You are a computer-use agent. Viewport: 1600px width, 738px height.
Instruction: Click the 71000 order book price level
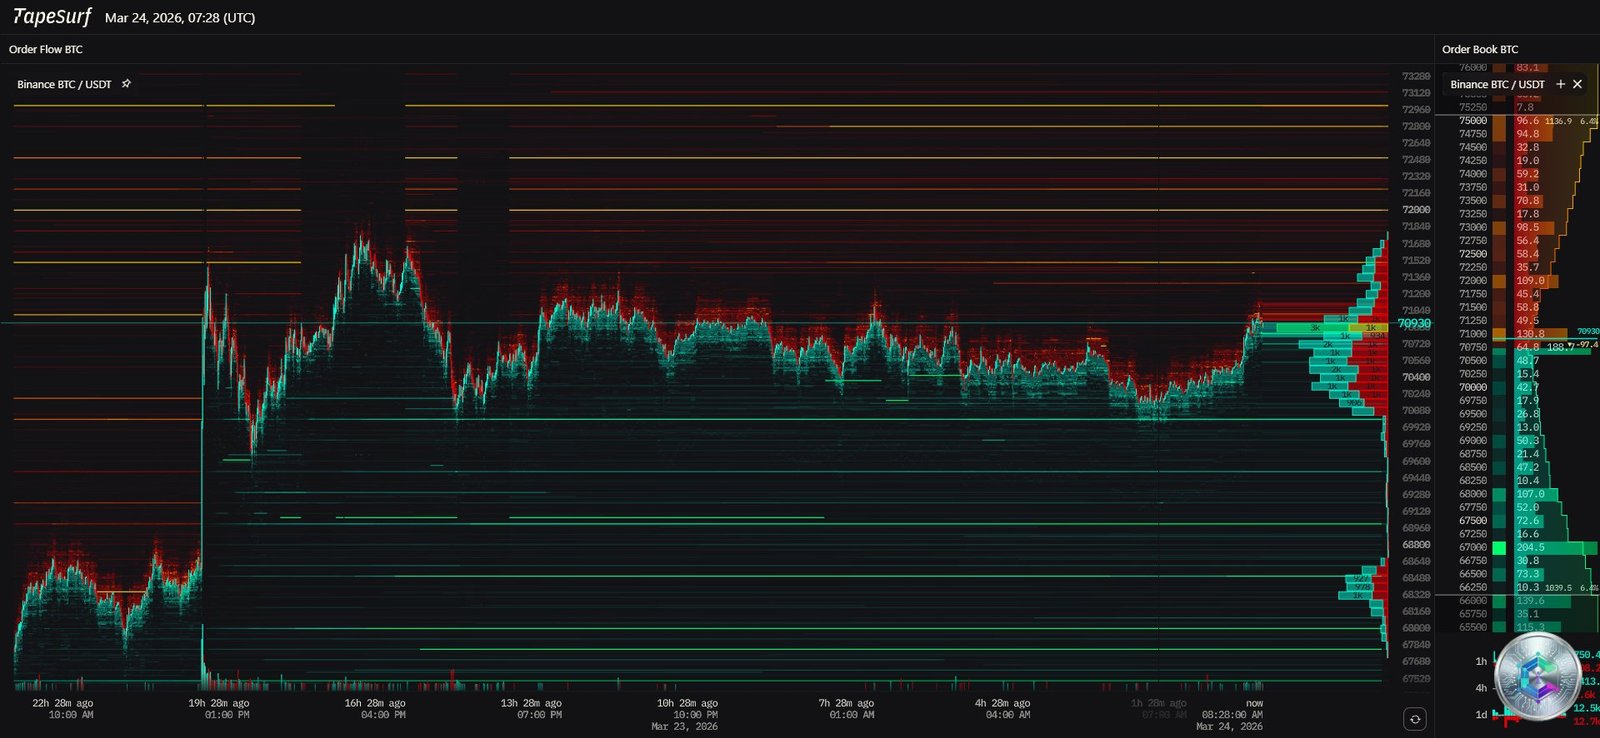pyautogui.click(x=1473, y=334)
